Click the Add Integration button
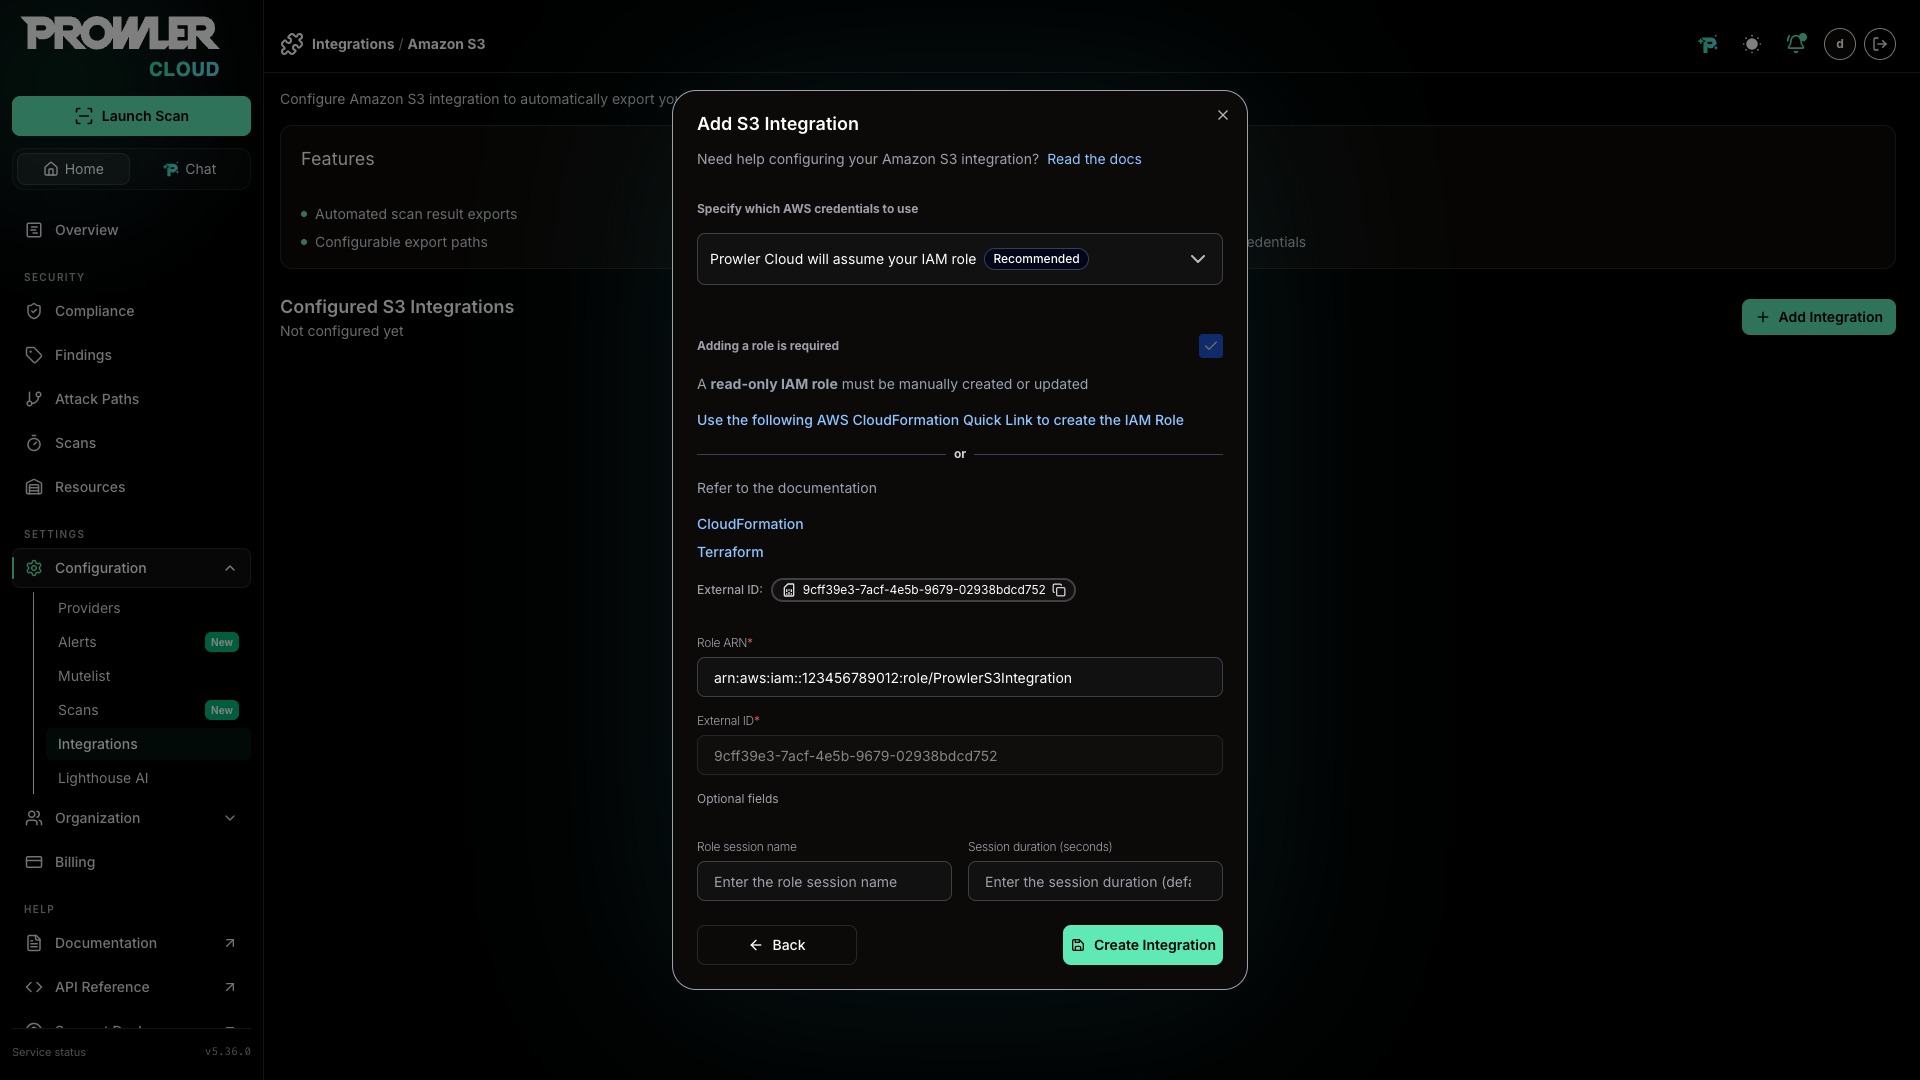 point(1819,317)
